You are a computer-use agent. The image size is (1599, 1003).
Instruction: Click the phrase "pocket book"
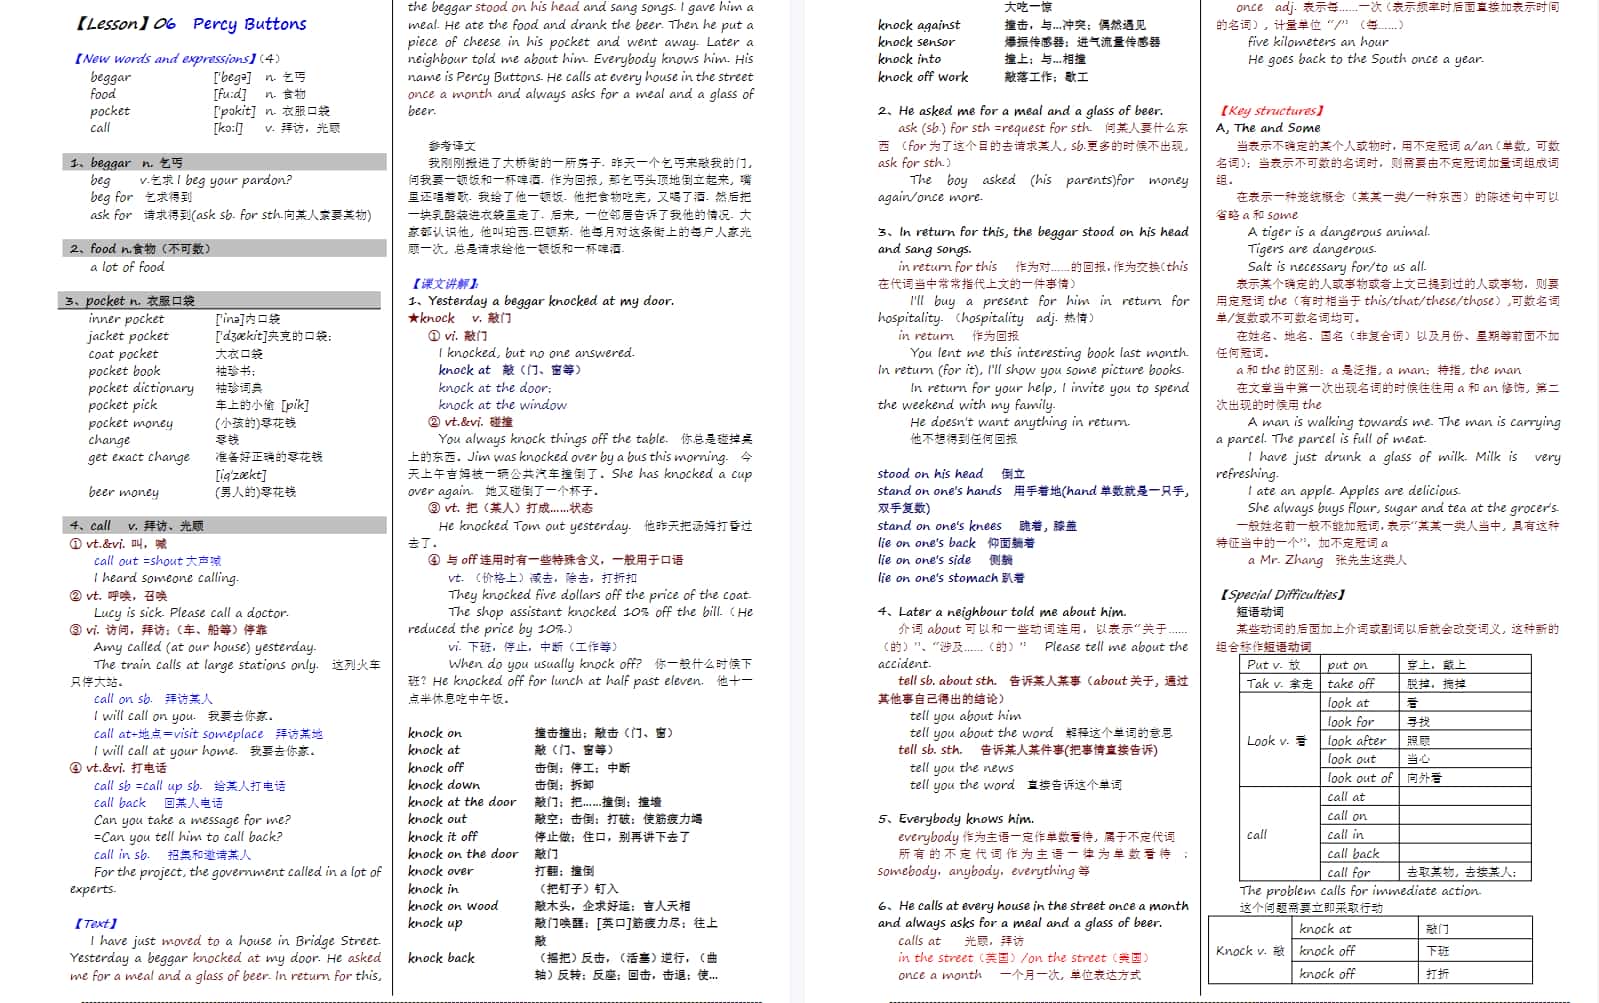point(124,371)
